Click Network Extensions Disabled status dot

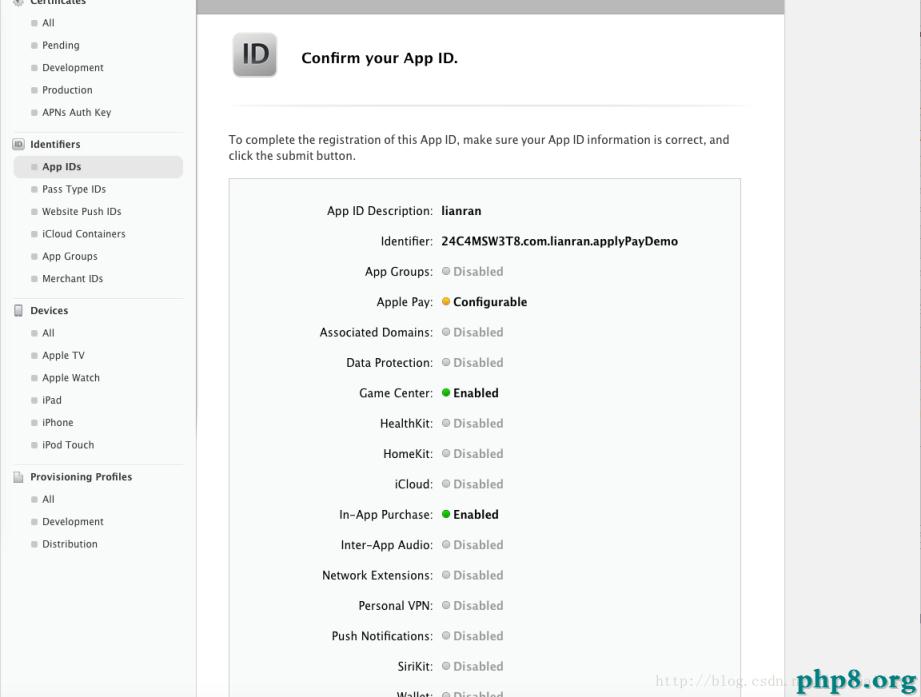coord(446,575)
